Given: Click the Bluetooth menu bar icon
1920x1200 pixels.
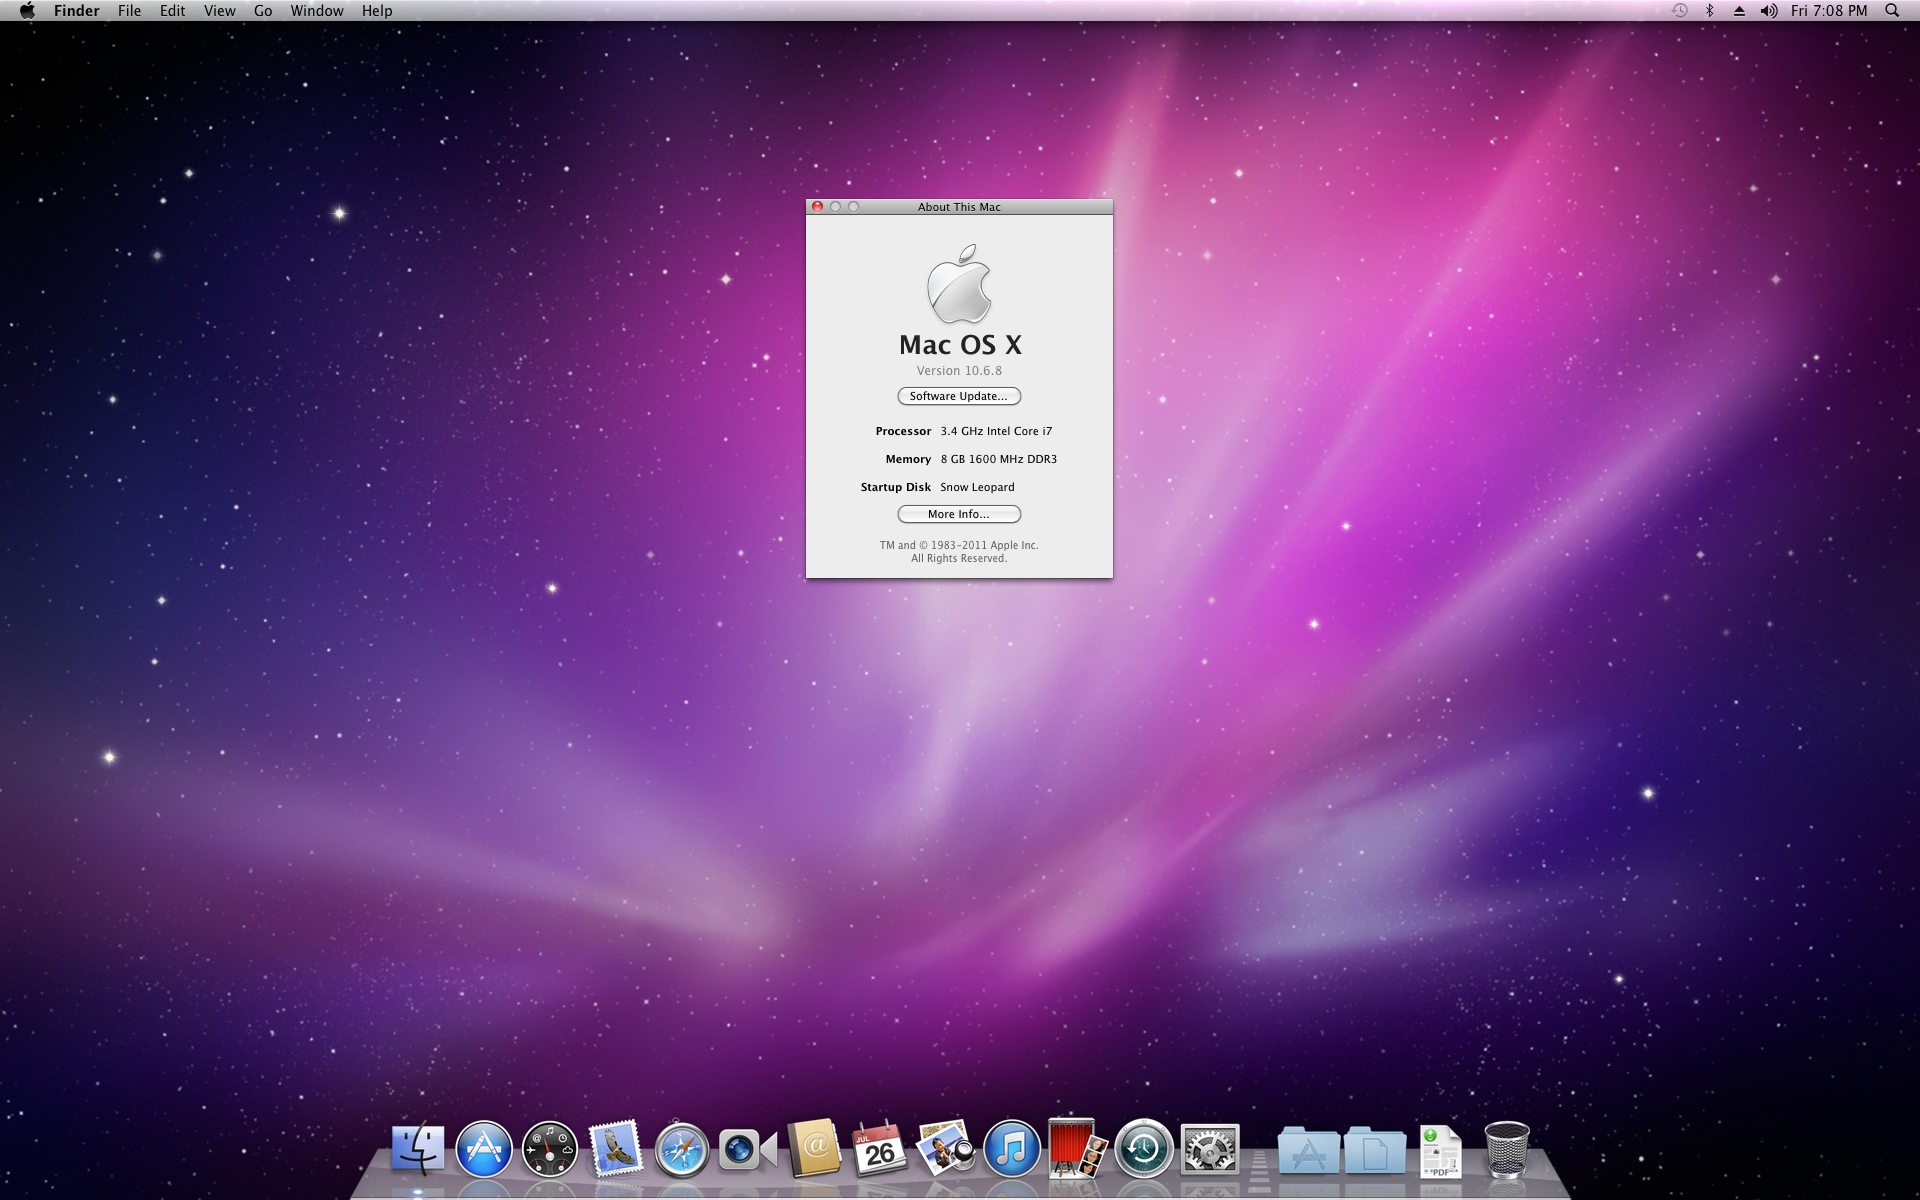Looking at the screenshot, I should click(x=1709, y=11).
